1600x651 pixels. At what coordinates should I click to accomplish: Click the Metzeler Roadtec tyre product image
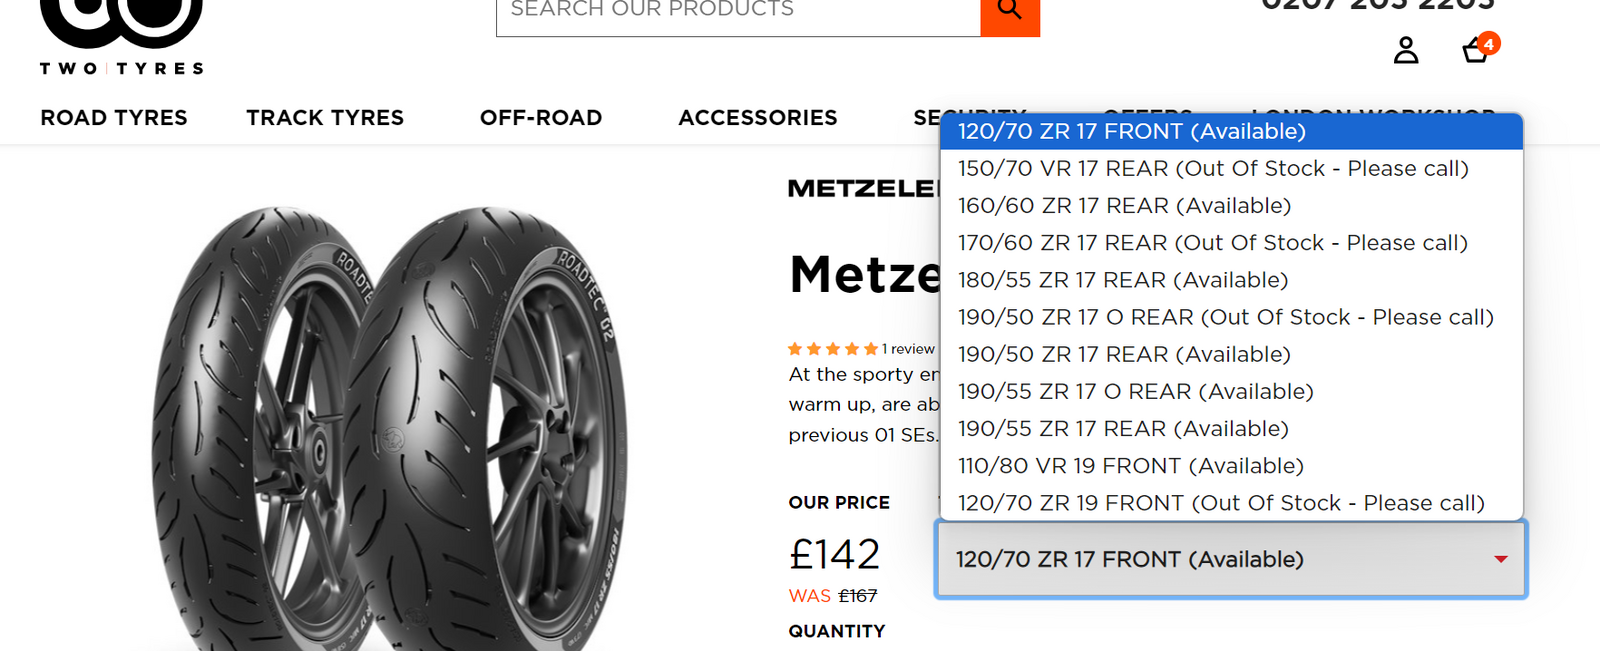pos(390,430)
